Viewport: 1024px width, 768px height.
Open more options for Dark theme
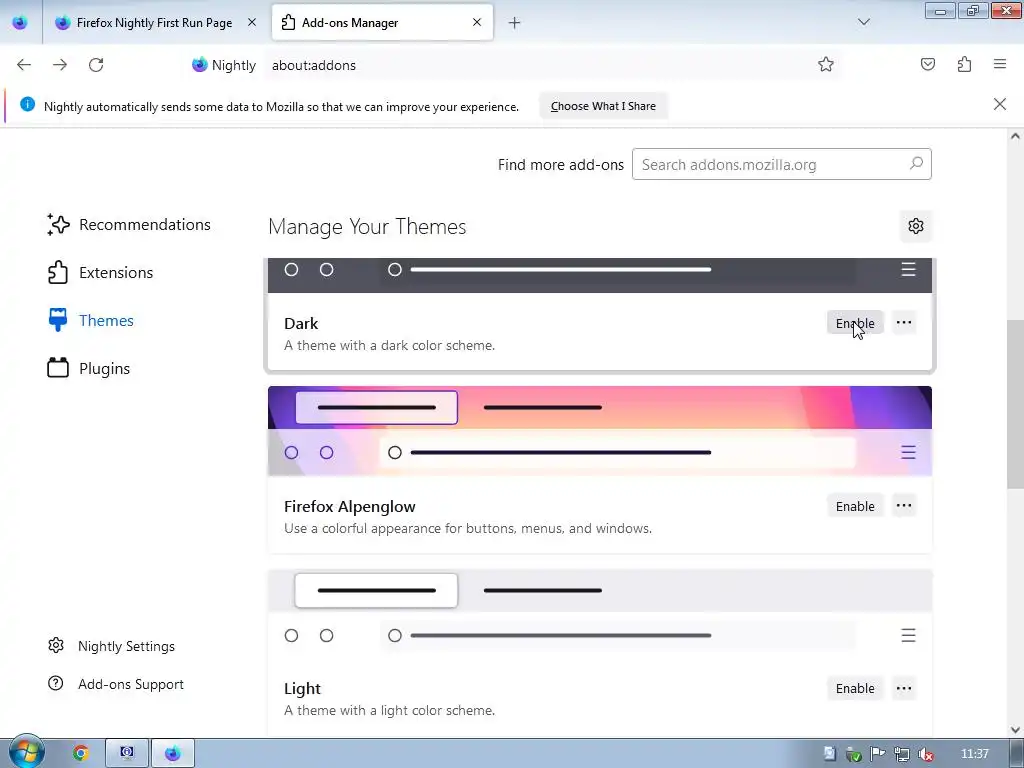tap(904, 323)
